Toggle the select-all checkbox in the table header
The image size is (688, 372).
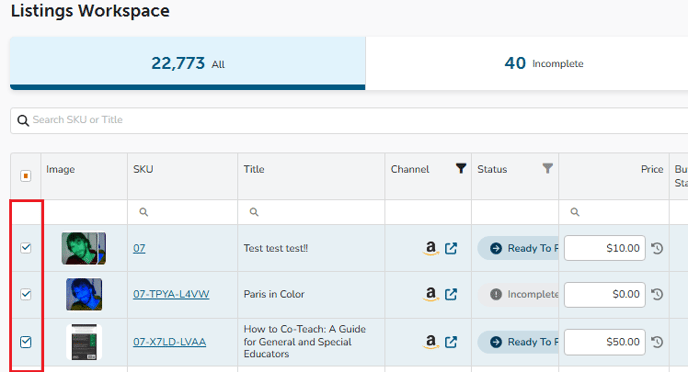tap(25, 176)
